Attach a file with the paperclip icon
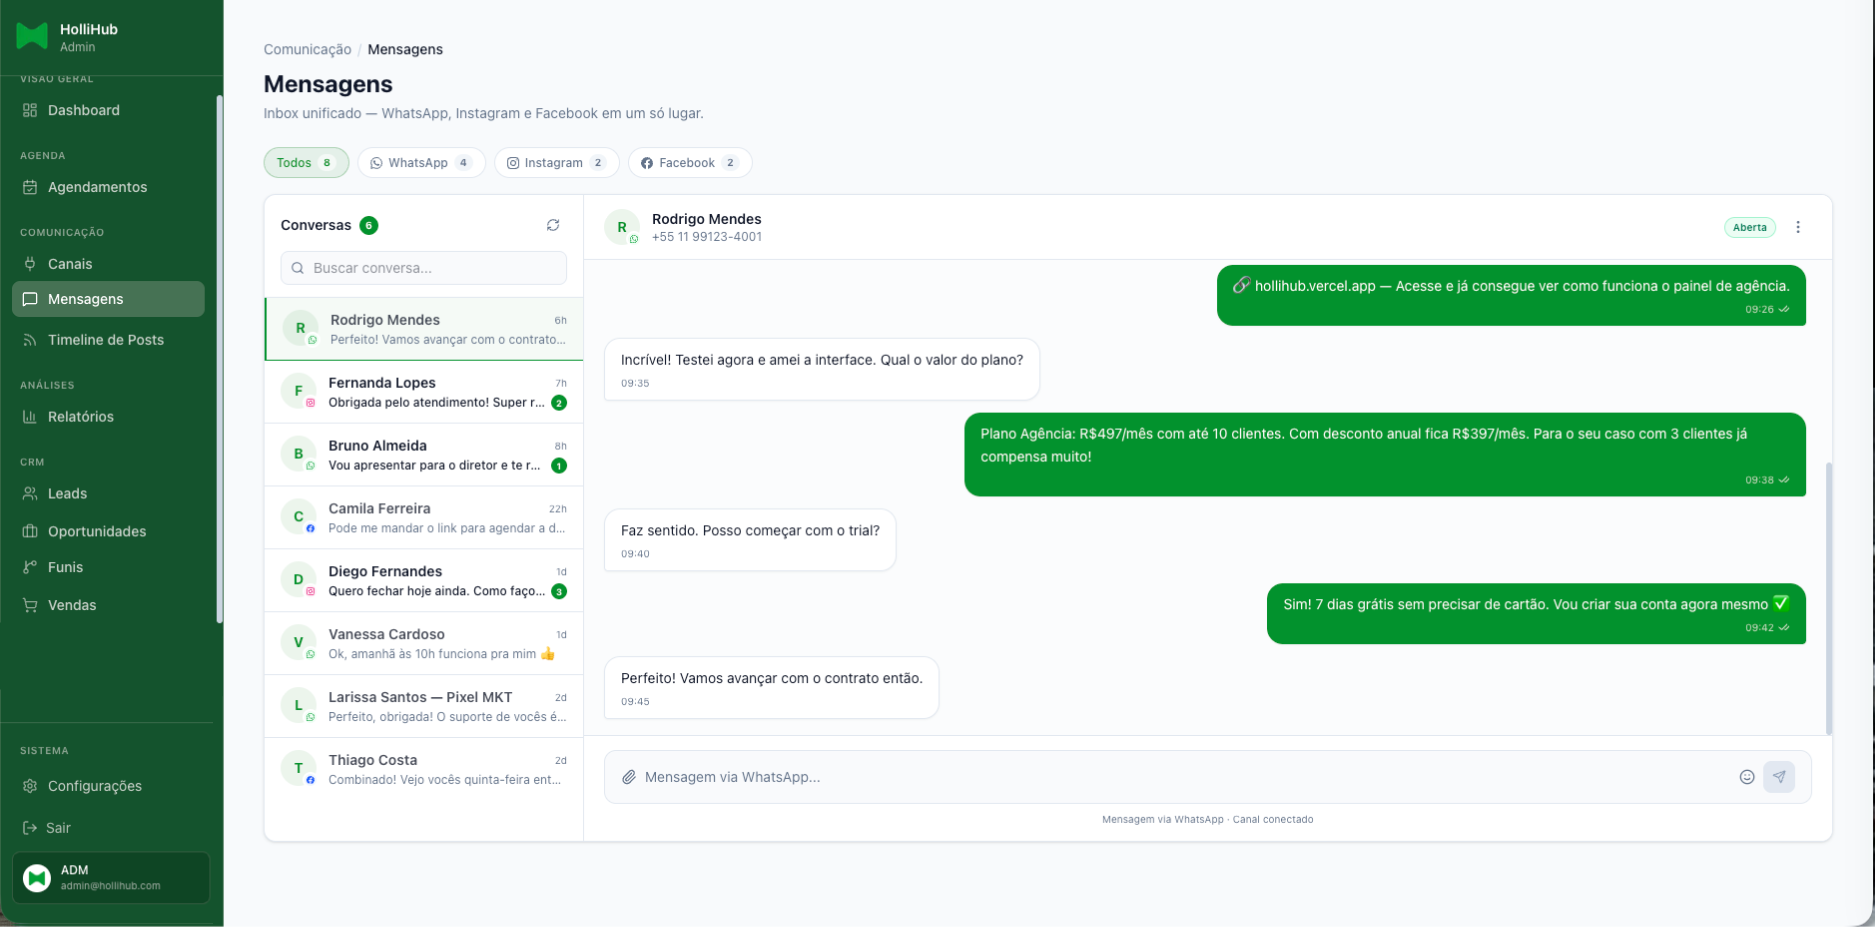 [x=629, y=776]
